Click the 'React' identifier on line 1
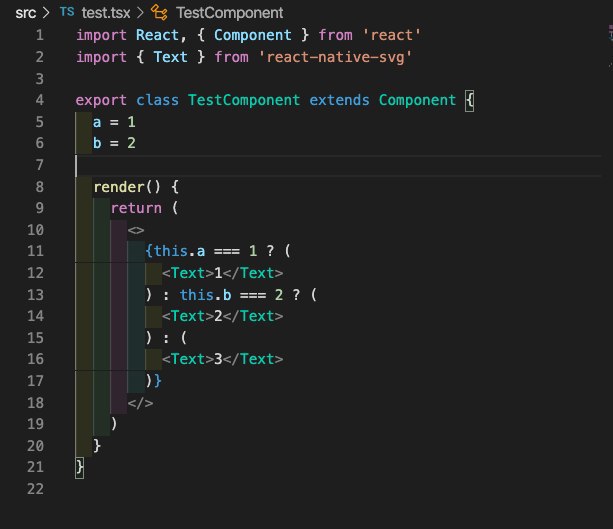 pos(157,35)
